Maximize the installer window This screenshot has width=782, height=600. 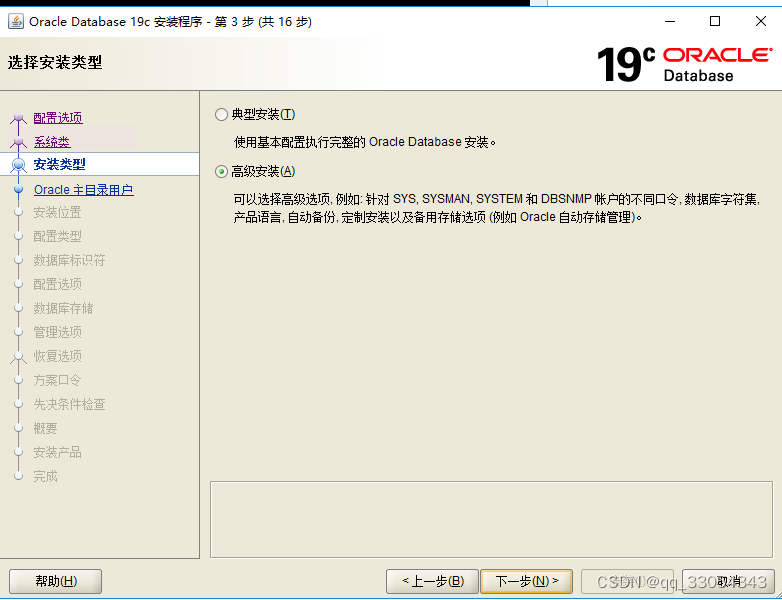(715, 21)
